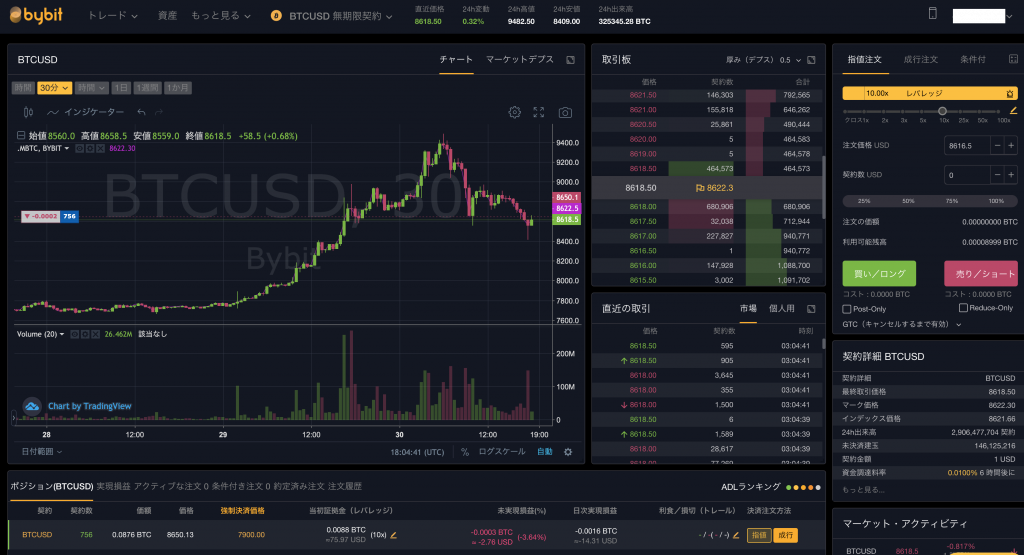Image resolution: width=1024 pixels, height=555 pixels.
Task: Open the 30分 interval dropdown
Action: (x=54, y=87)
